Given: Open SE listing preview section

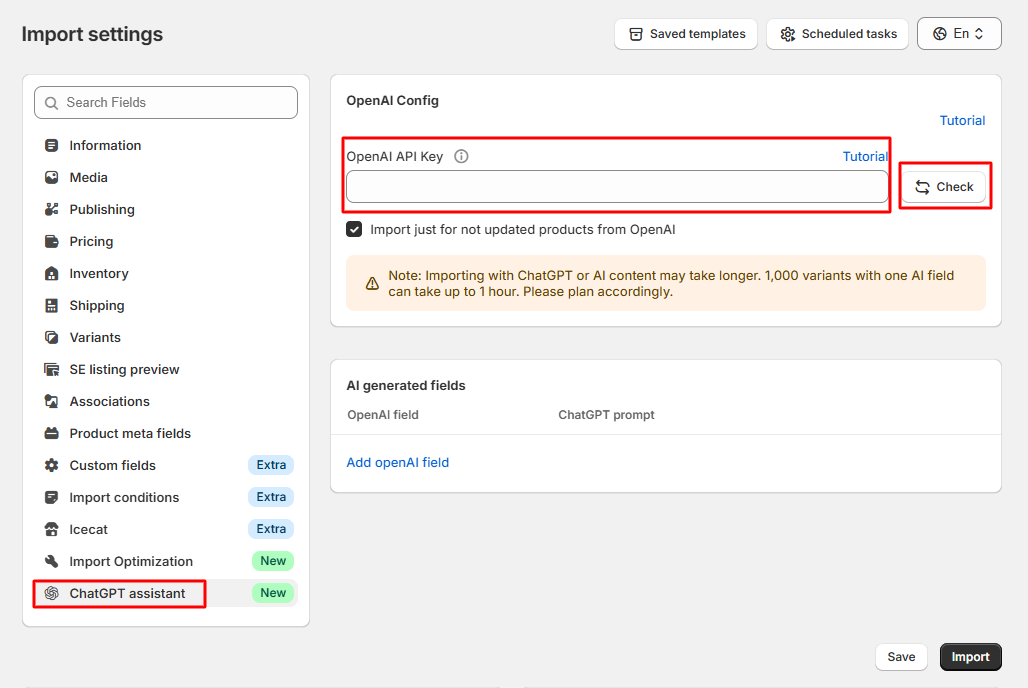Looking at the screenshot, I should click(166, 370).
